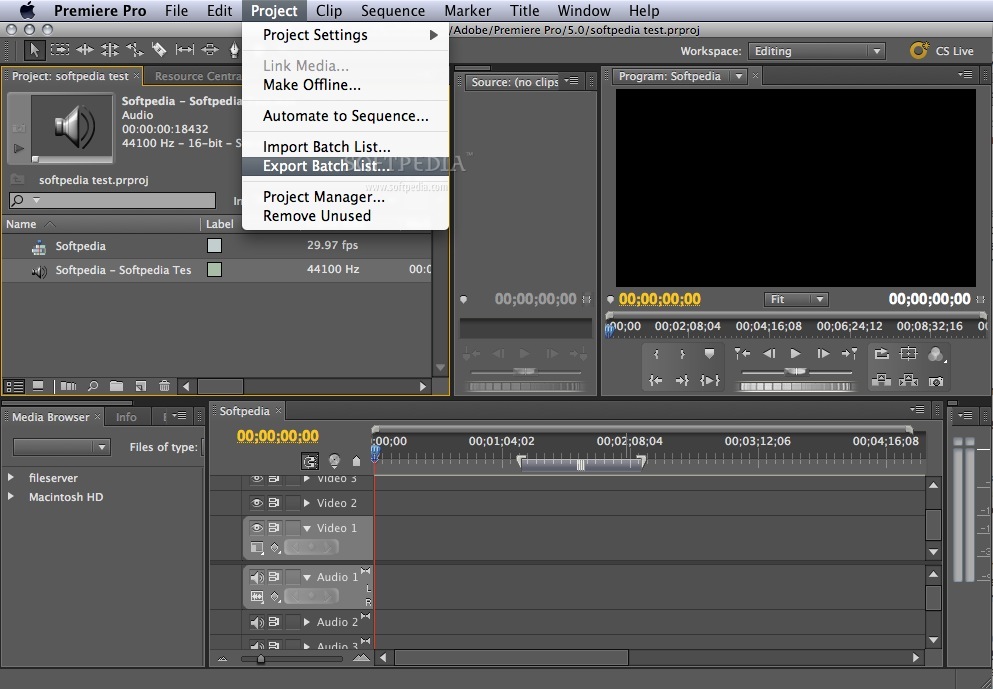Create a New Bin in Project panel

pos(117,386)
